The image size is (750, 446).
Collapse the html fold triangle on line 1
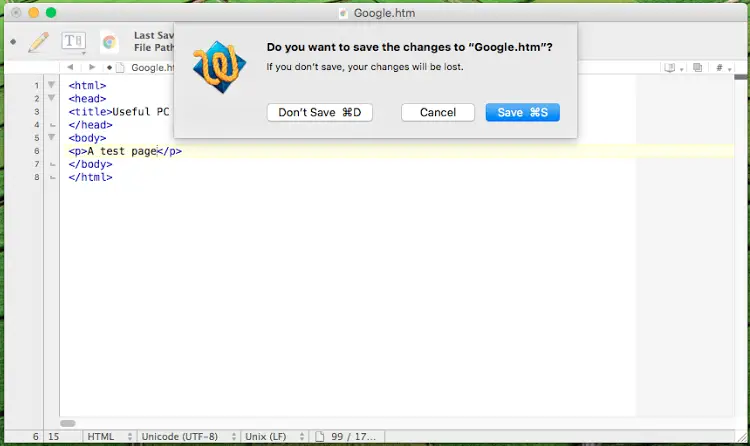pyautogui.click(x=51, y=85)
